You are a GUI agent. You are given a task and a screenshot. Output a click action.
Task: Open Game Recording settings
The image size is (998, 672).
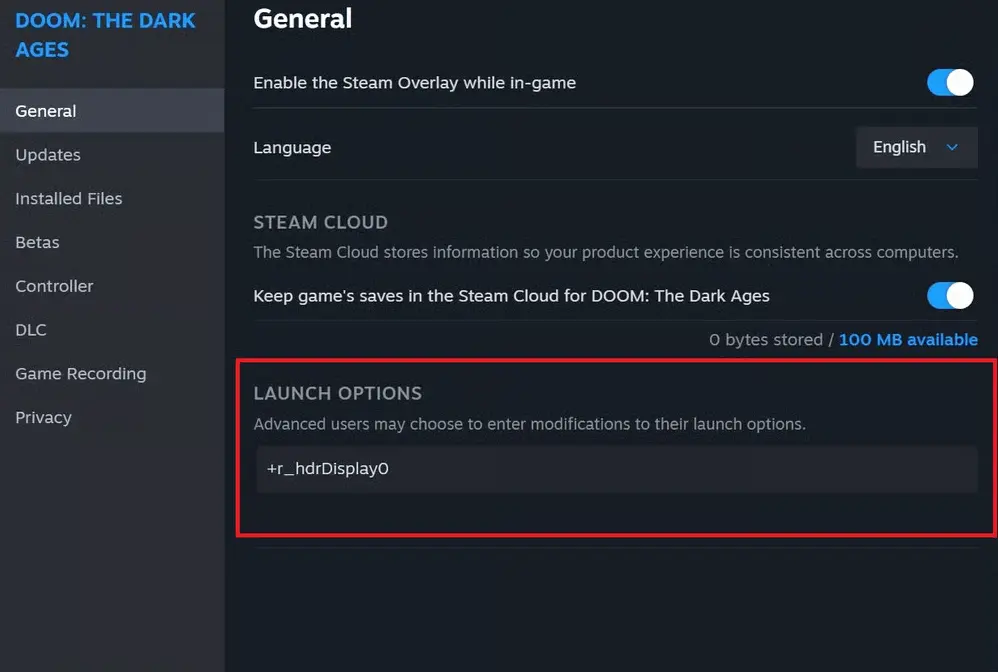[x=81, y=374]
